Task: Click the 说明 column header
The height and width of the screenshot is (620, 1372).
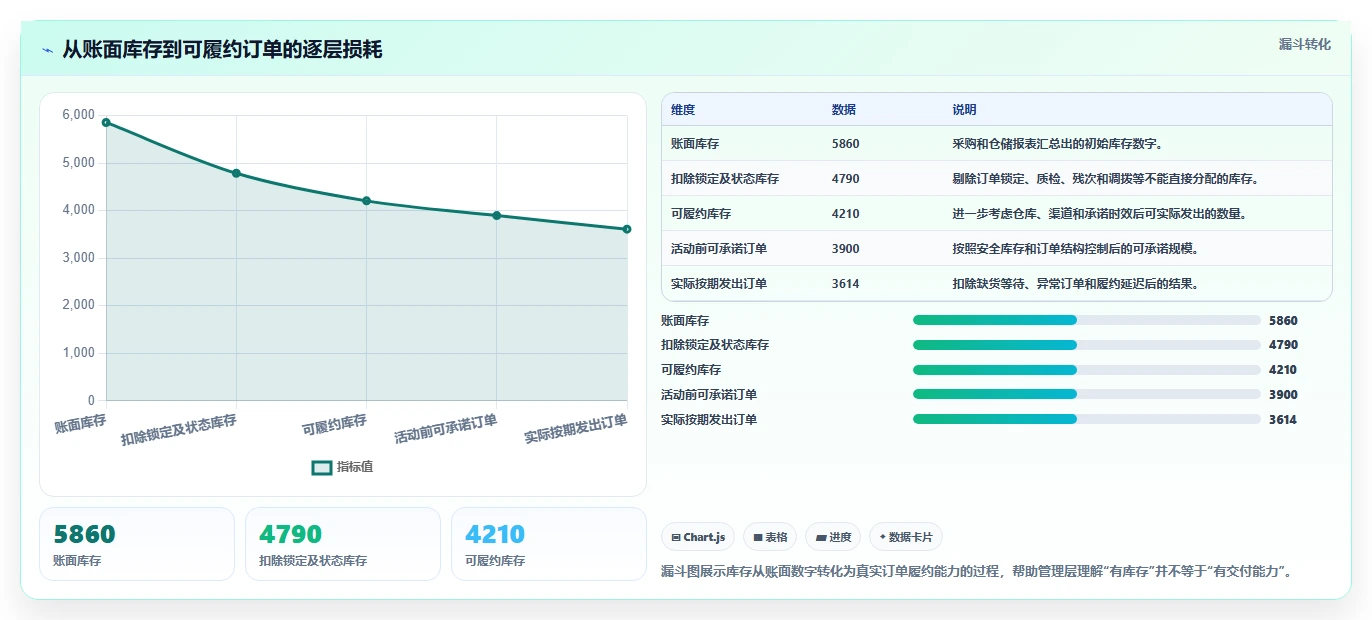Action: [964, 110]
